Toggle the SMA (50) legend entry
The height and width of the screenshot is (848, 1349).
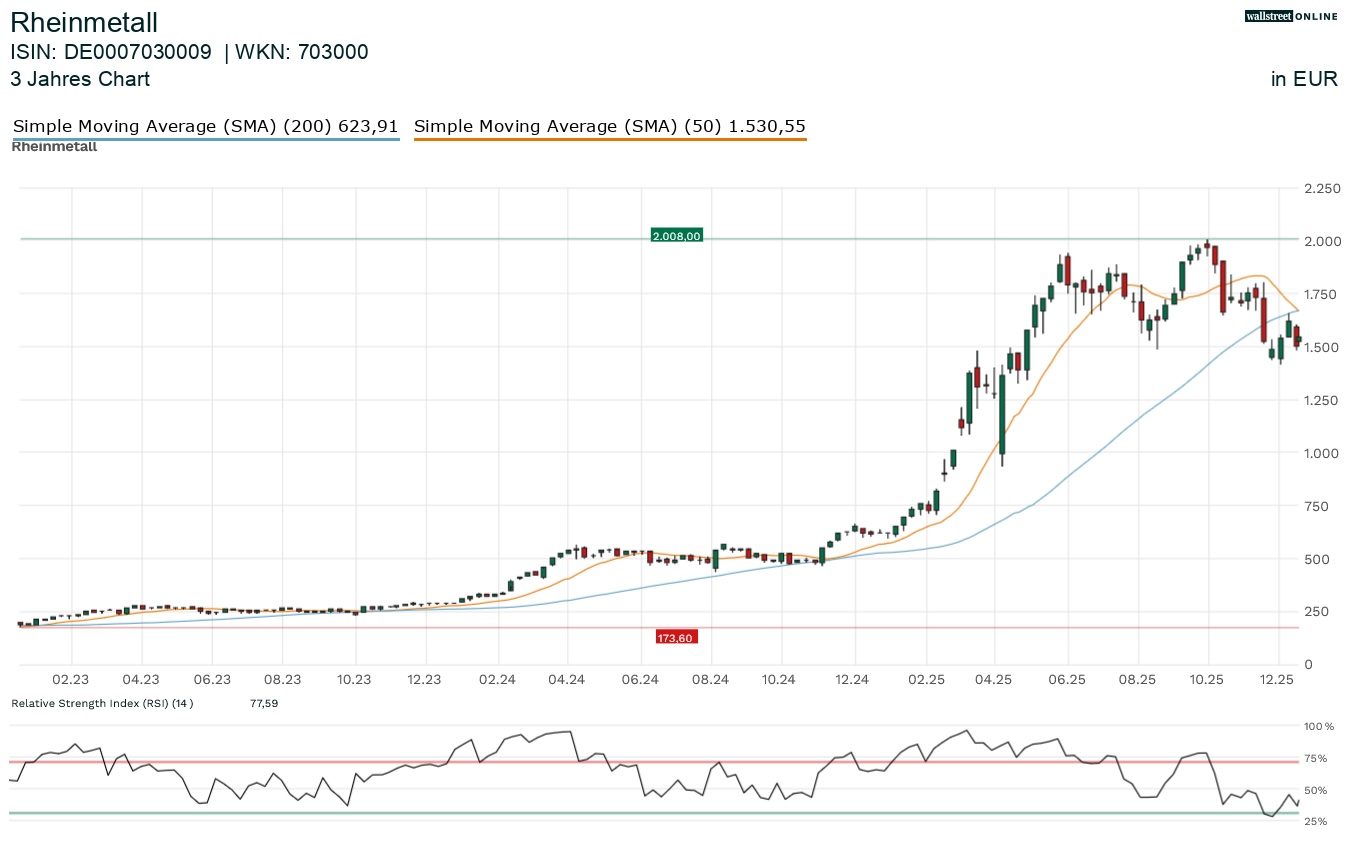609,127
